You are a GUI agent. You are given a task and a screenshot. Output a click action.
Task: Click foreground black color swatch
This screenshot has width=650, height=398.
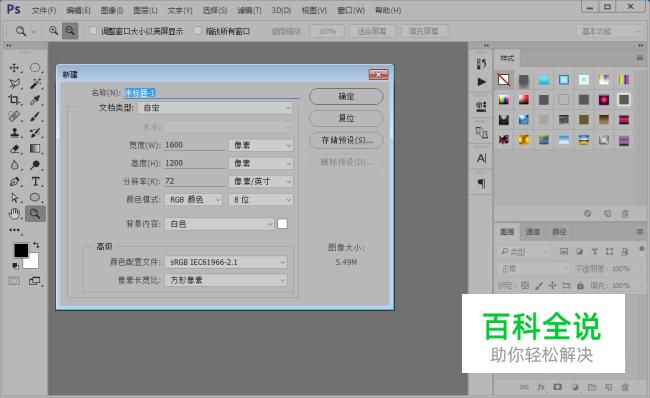20,250
